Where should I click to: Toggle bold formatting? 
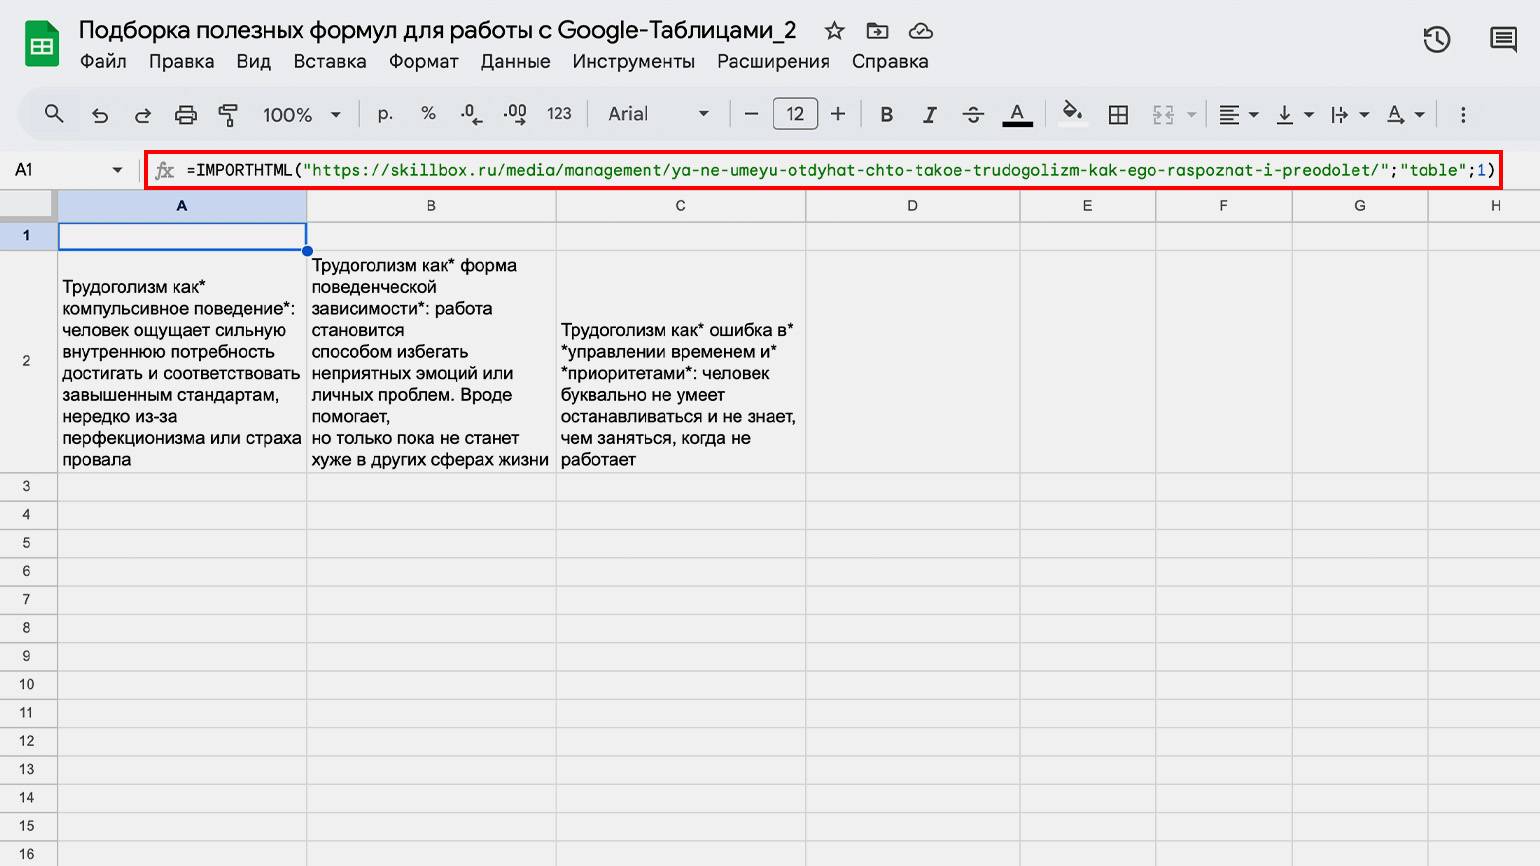[x=886, y=115]
